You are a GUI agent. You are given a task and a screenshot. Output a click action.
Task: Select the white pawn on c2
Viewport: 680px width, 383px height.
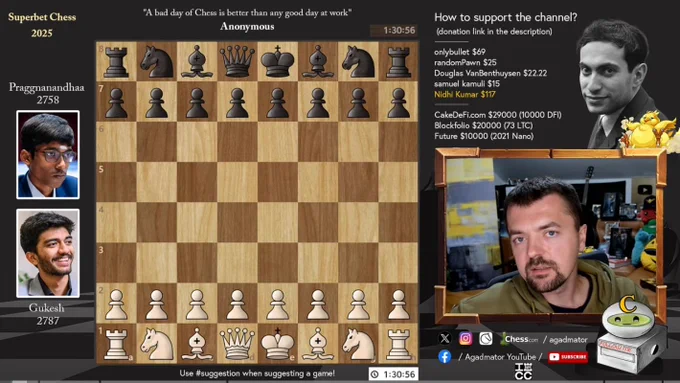click(x=197, y=304)
